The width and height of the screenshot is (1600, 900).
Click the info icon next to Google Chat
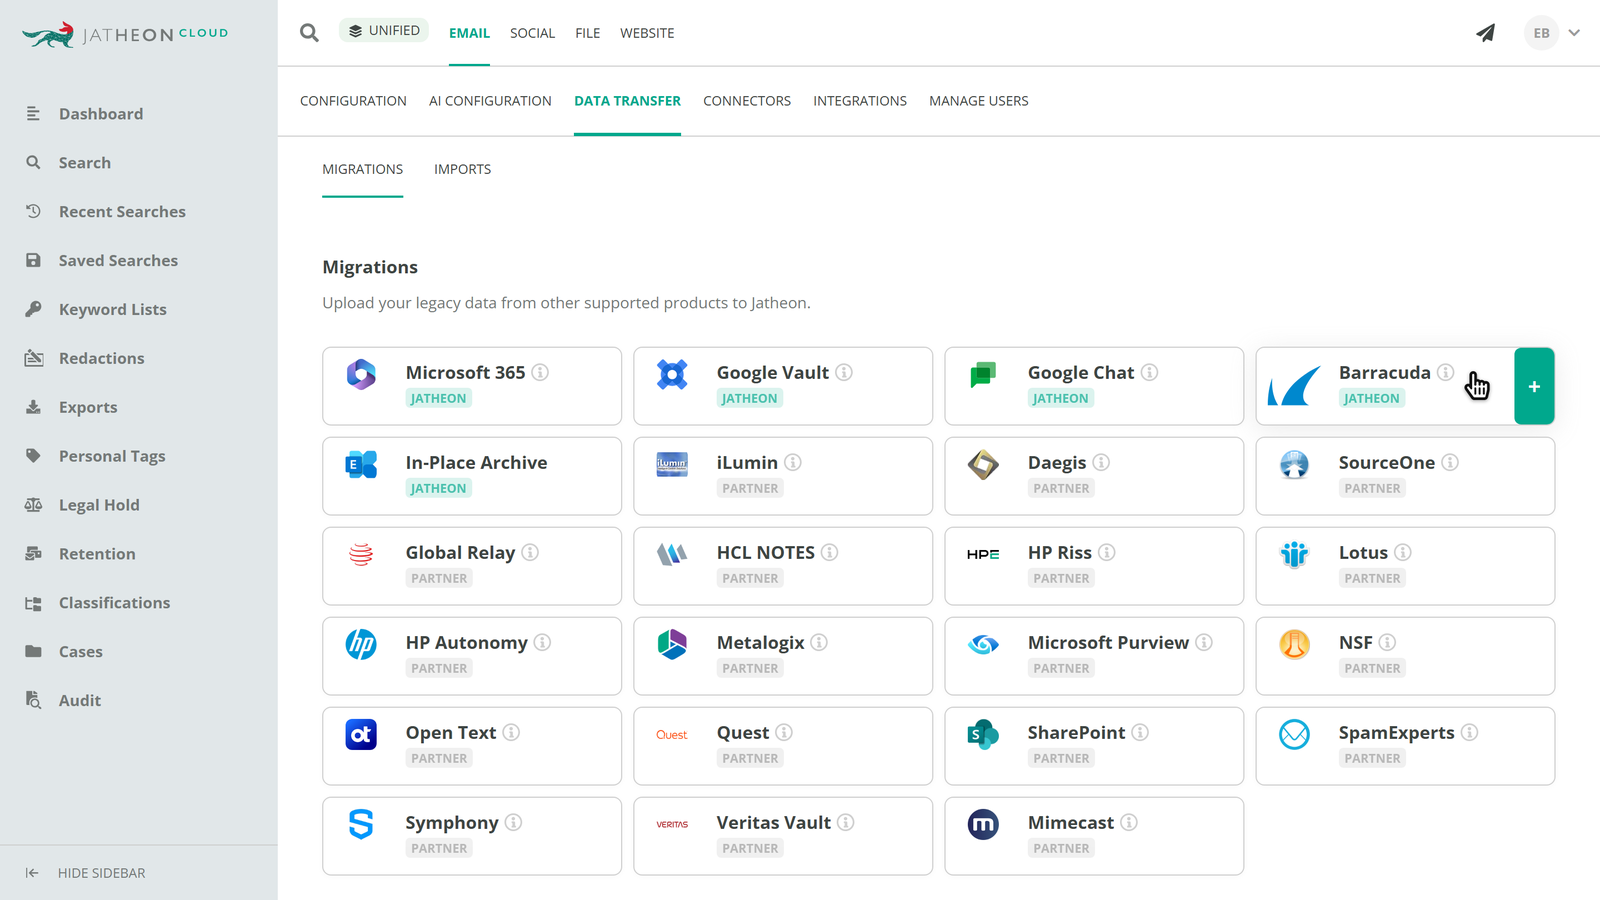click(x=1149, y=372)
